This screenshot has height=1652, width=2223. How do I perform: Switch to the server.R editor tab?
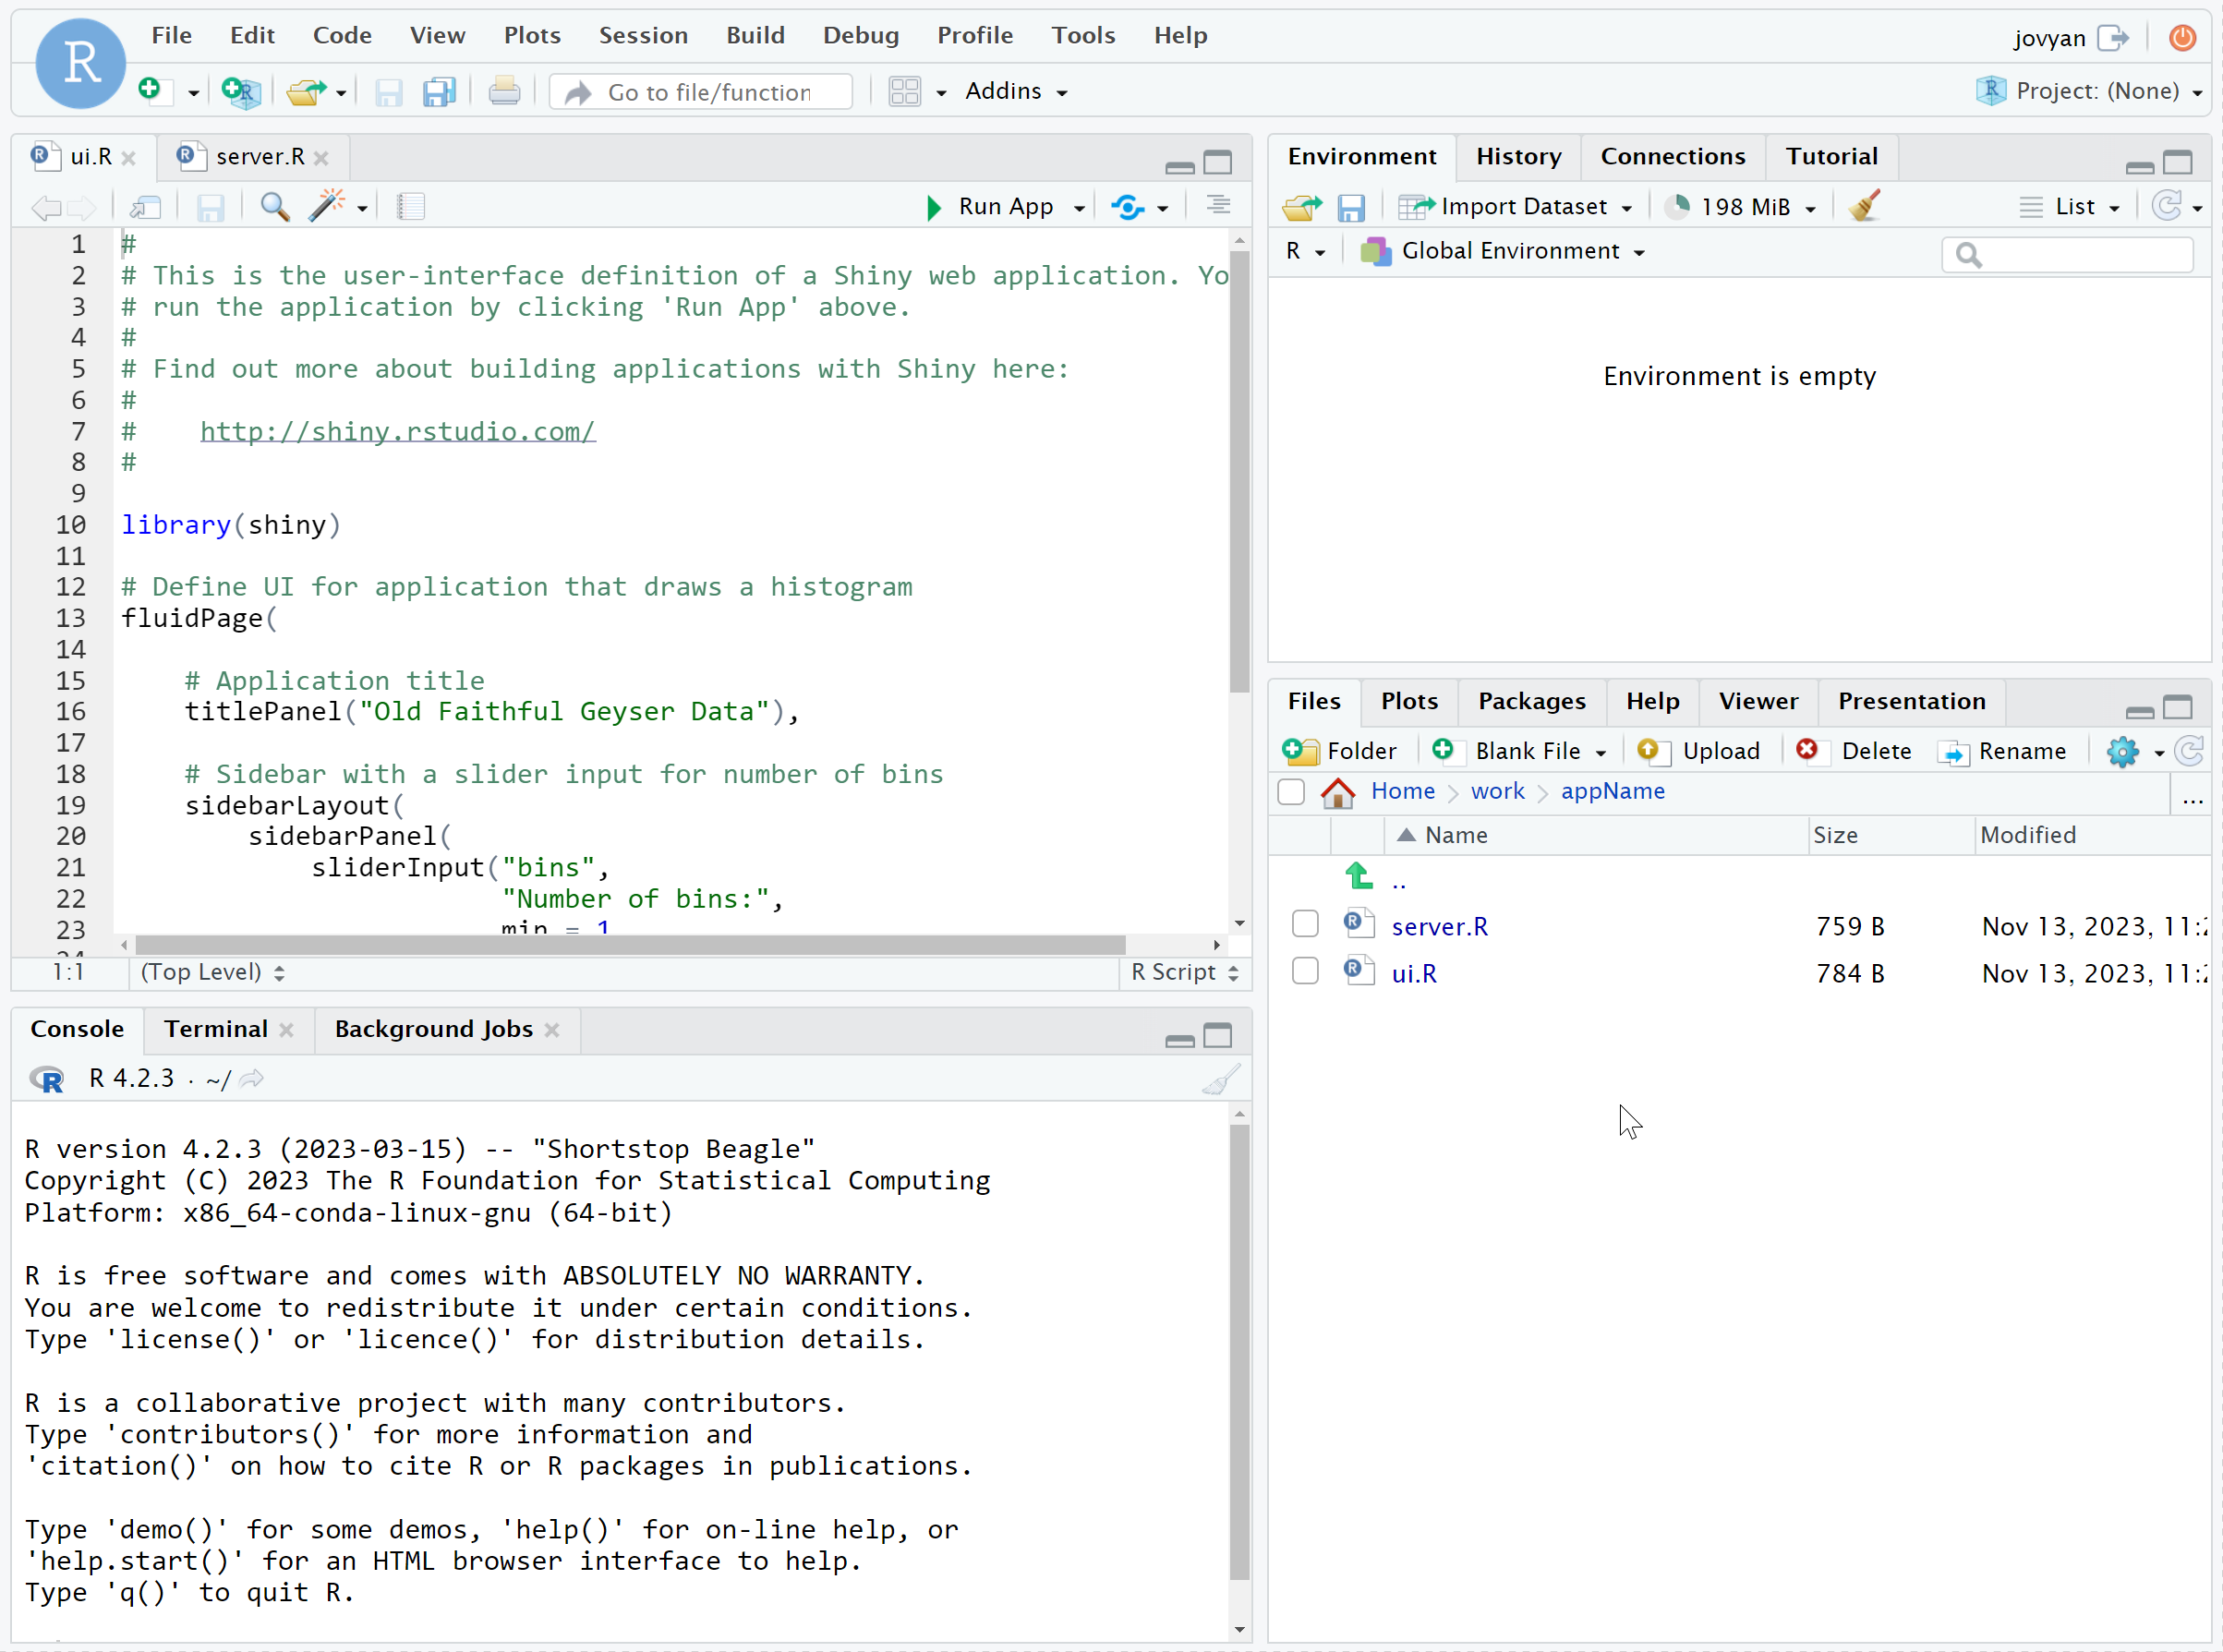tap(259, 157)
